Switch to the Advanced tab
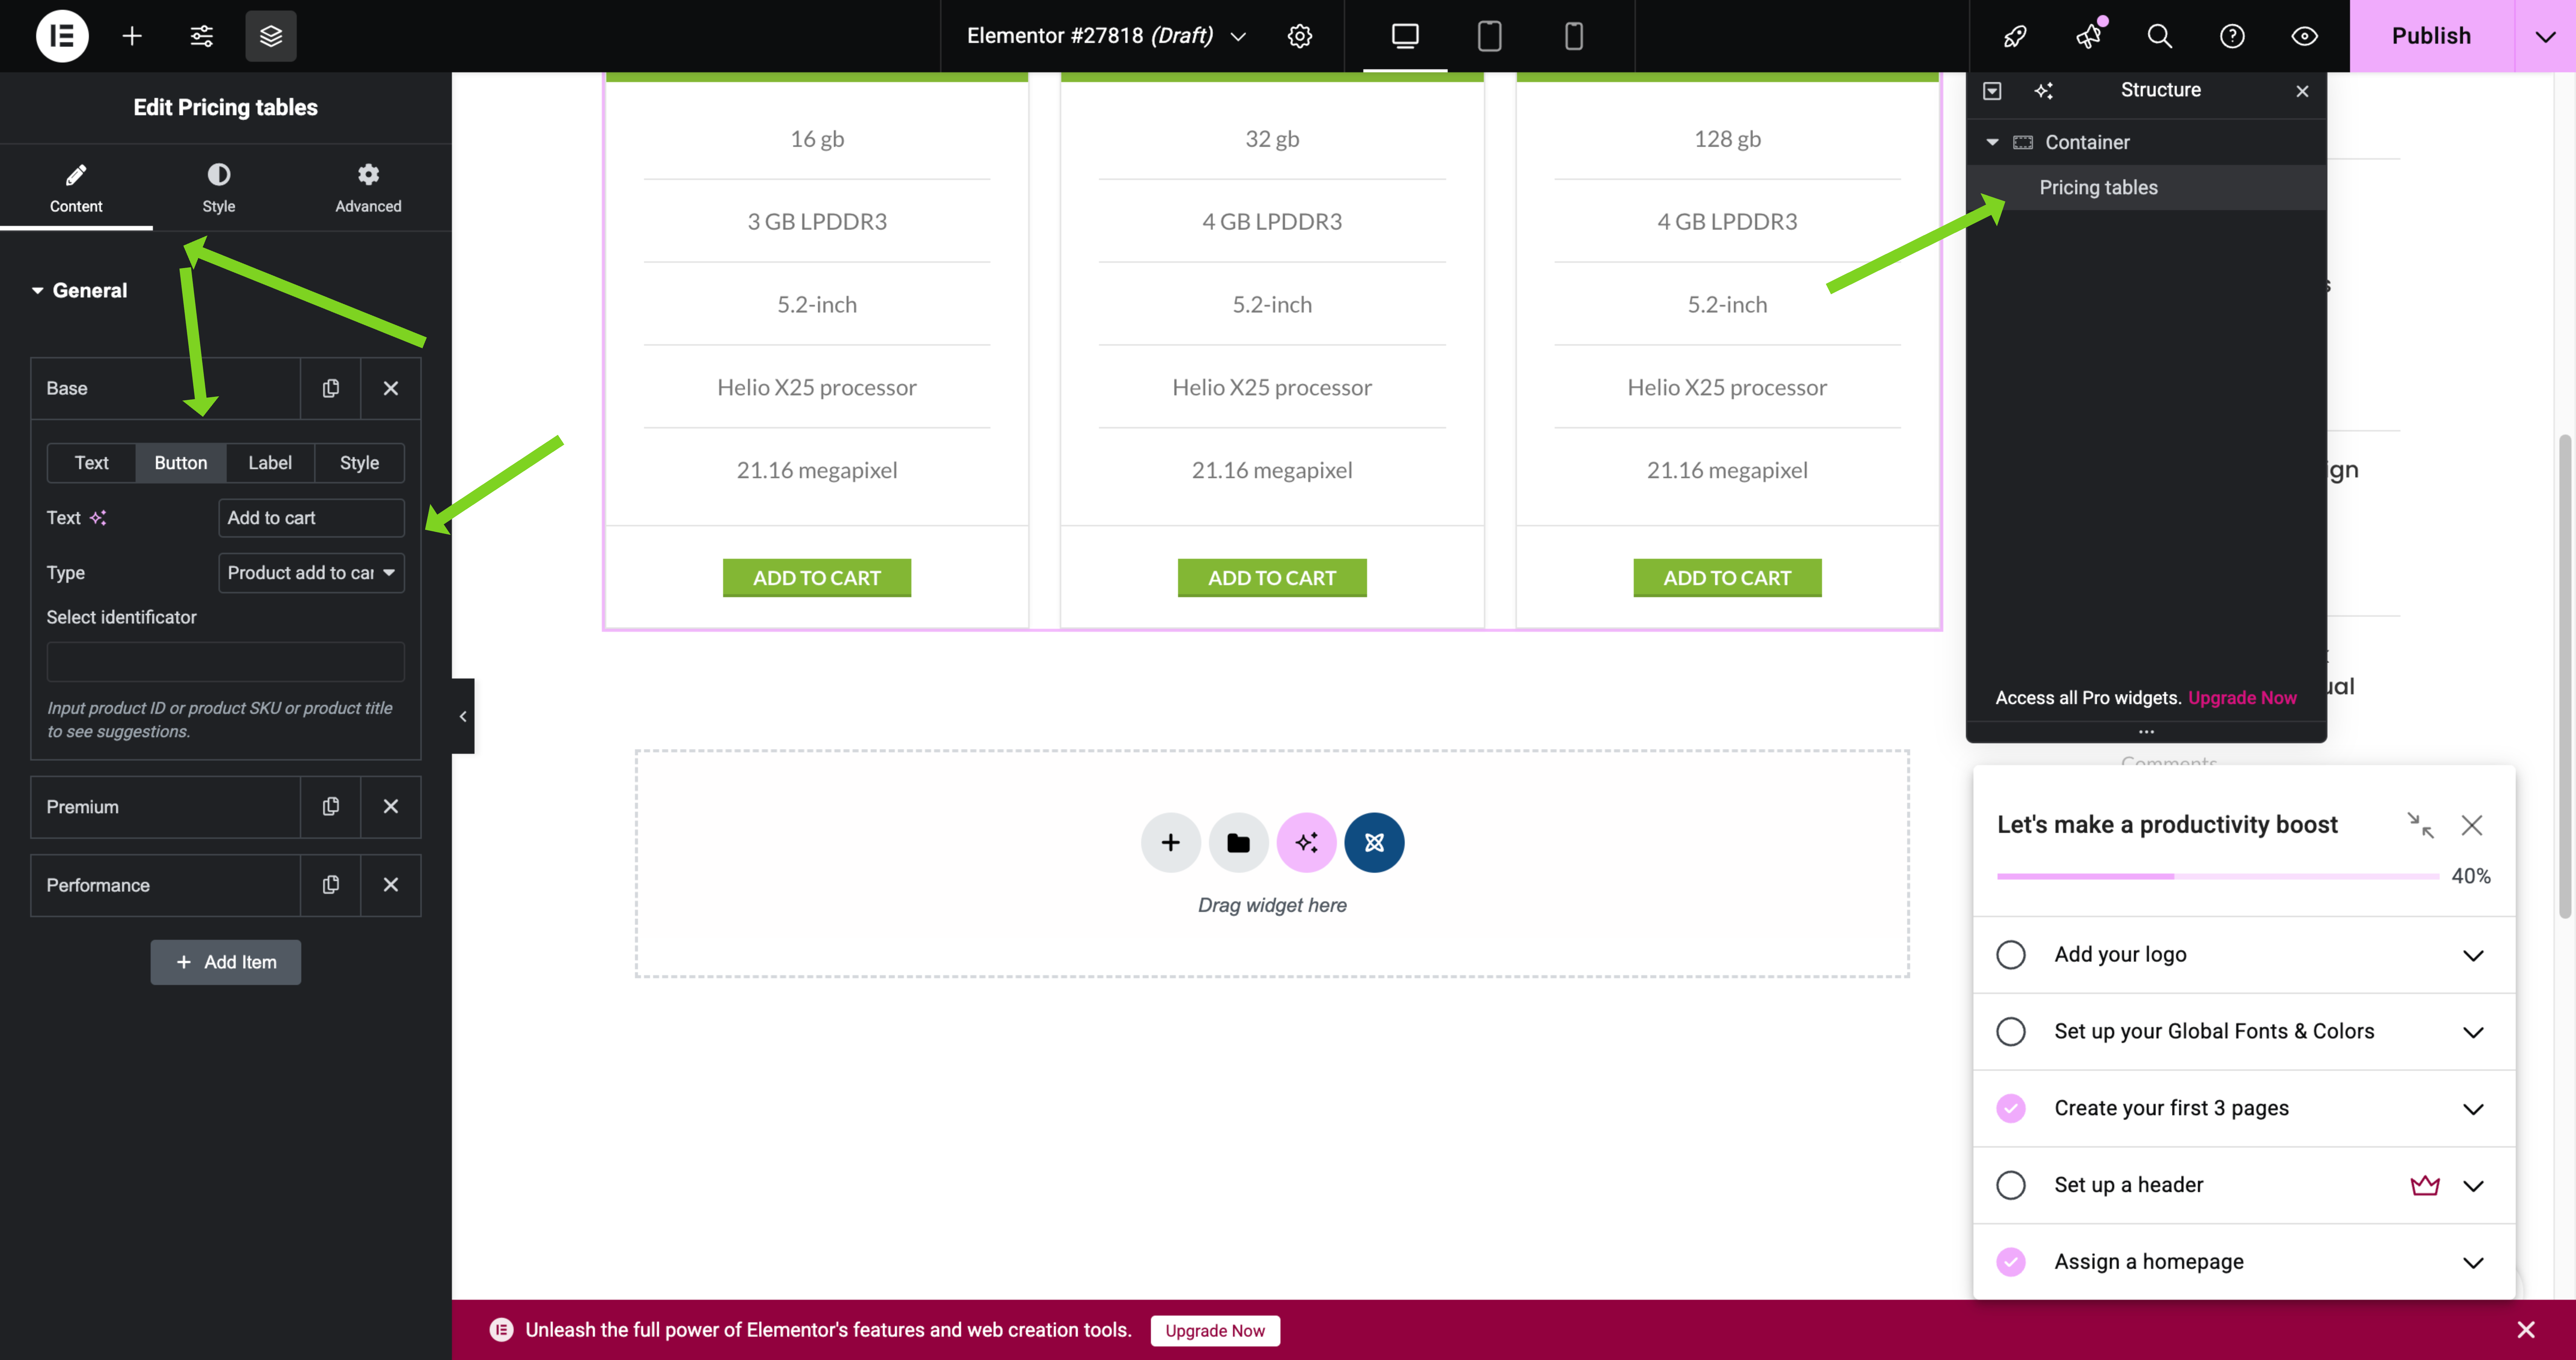Screen dimensions: 2576x1360 [x=368, y=188]
